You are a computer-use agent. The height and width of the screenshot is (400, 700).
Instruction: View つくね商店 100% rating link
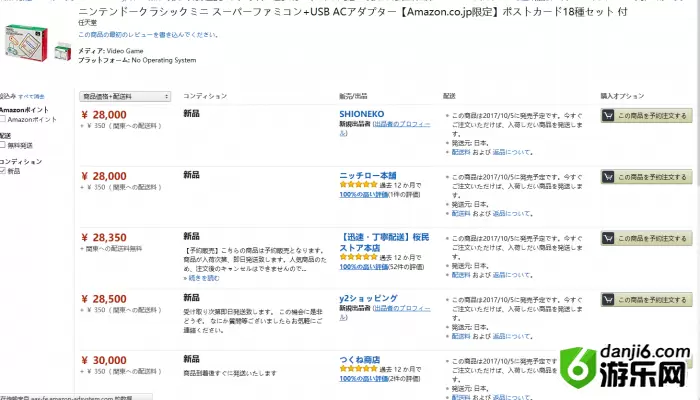tap(364, 379)
